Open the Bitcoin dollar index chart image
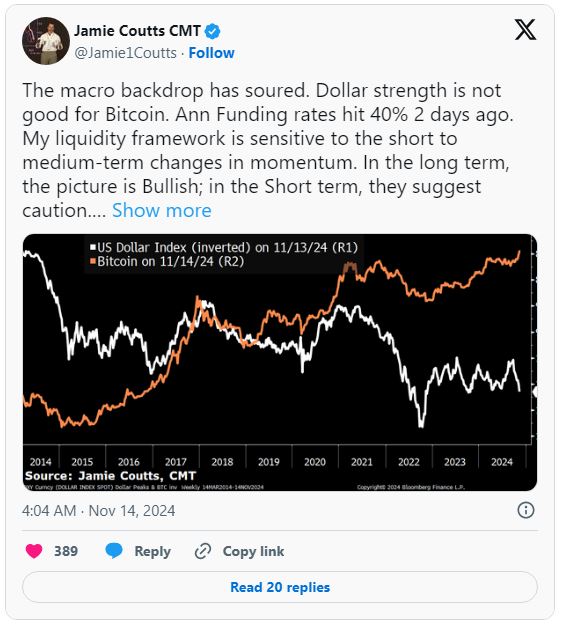Viewport: 561px width, 626px height. (280, 363)
